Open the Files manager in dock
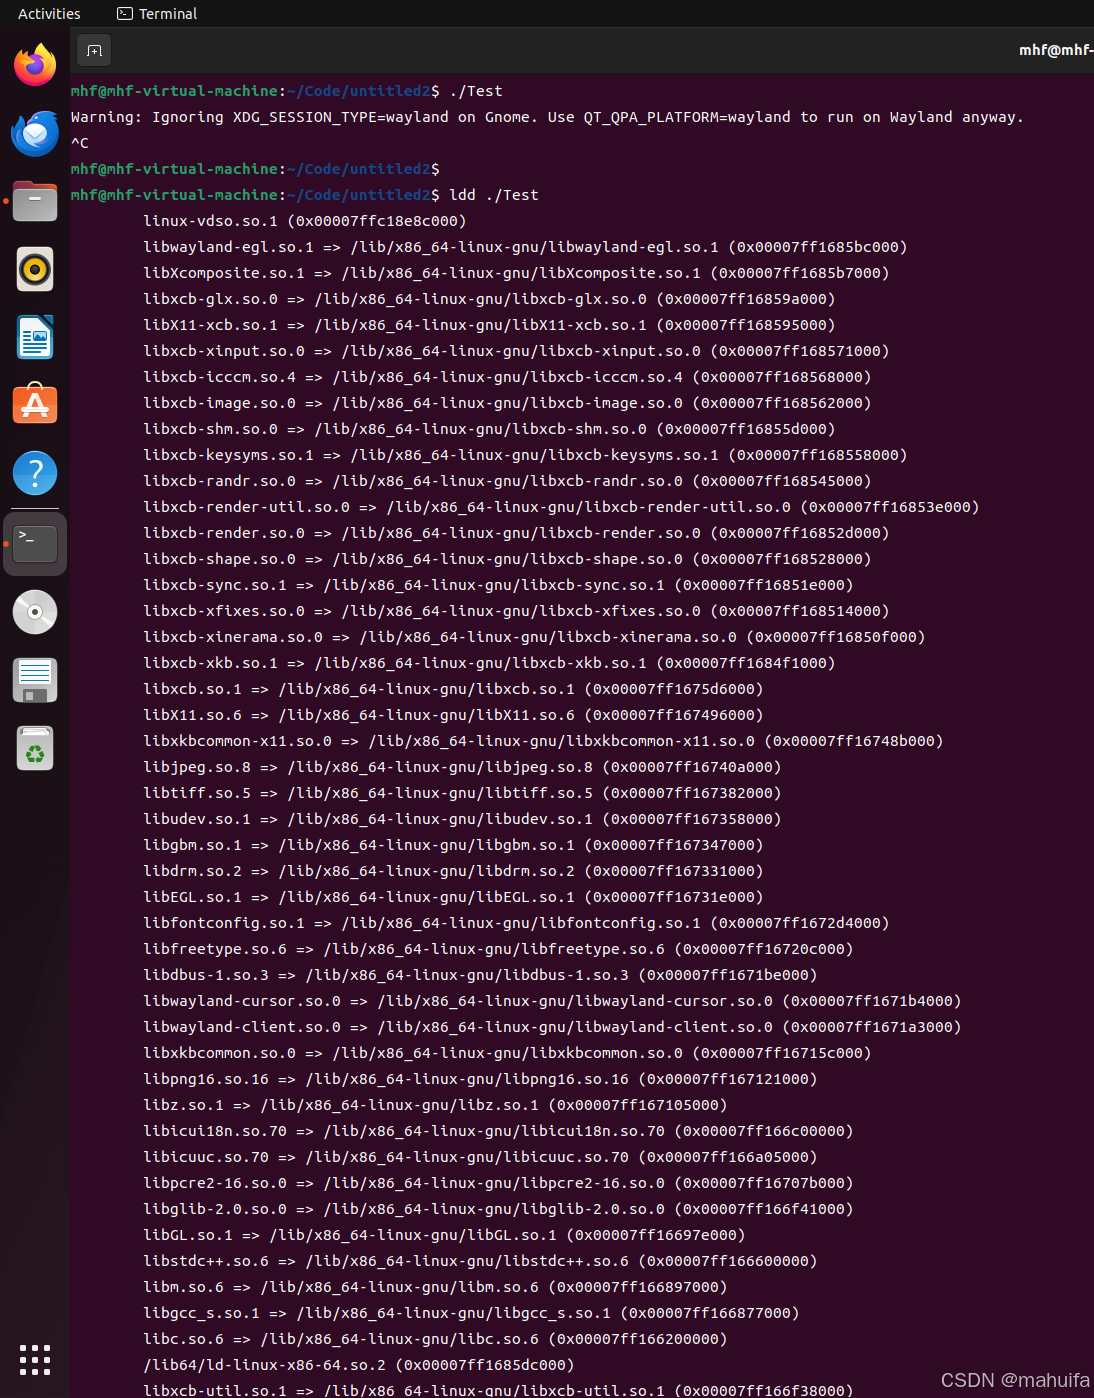The image size is (1094, 1398). click(x=35, y=201)
